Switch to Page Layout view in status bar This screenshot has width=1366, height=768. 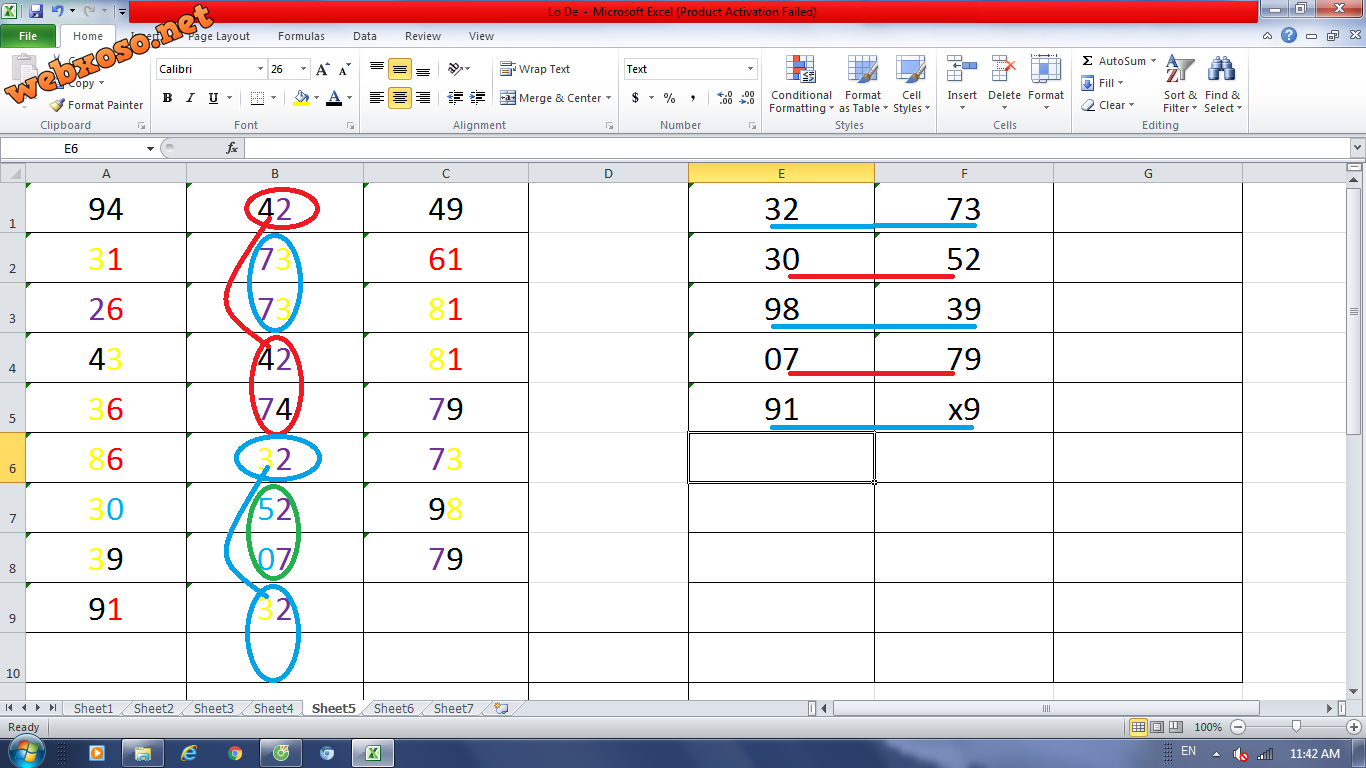point(1156,727)
